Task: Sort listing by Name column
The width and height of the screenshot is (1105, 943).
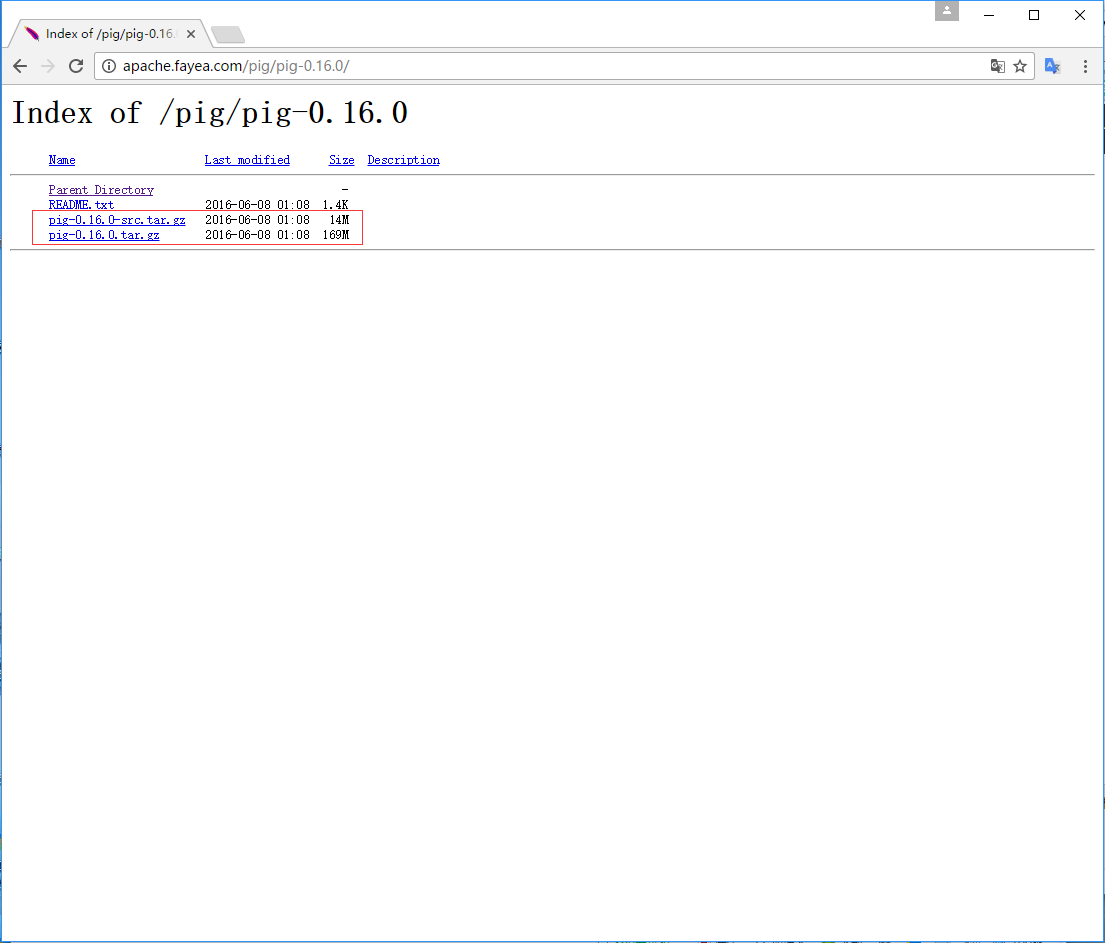Action: coord(62,160)
